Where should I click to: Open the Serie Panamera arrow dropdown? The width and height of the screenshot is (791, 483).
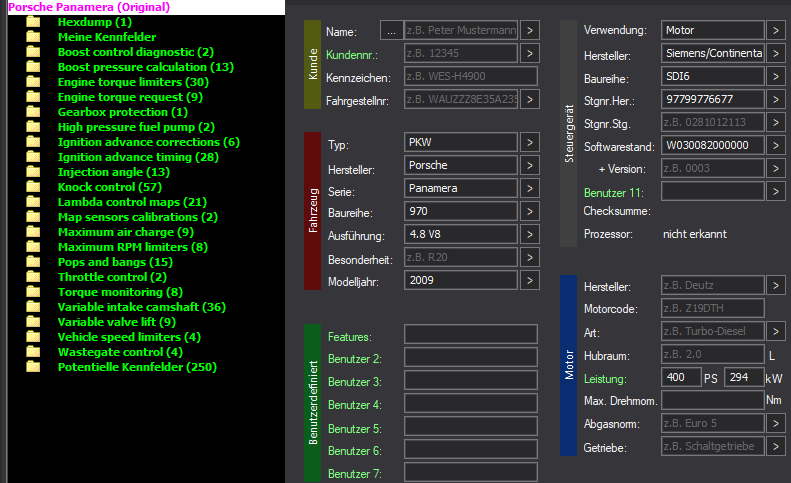[530, 188]
